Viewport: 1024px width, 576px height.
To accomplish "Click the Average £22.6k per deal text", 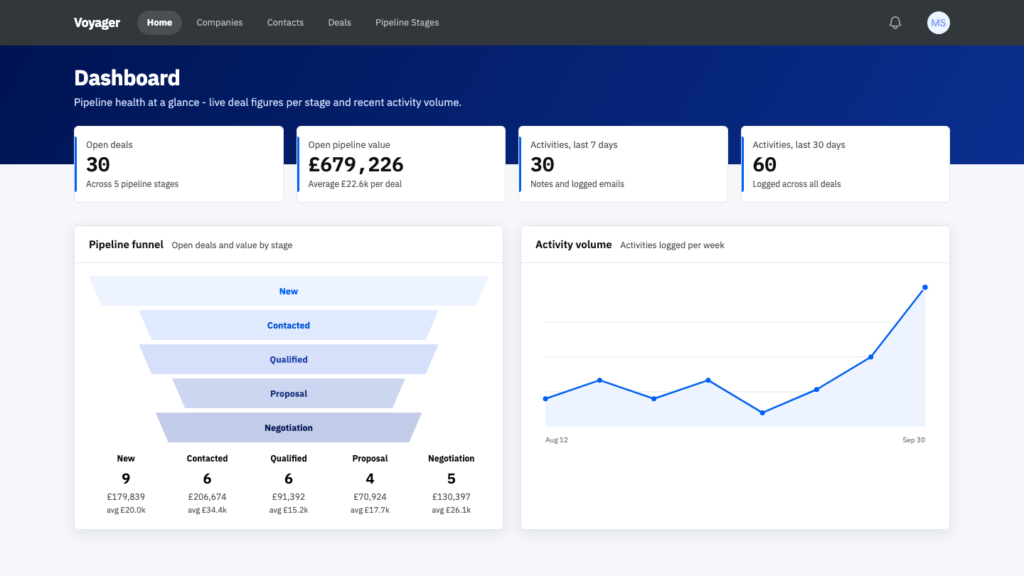I will pos(355,184).
